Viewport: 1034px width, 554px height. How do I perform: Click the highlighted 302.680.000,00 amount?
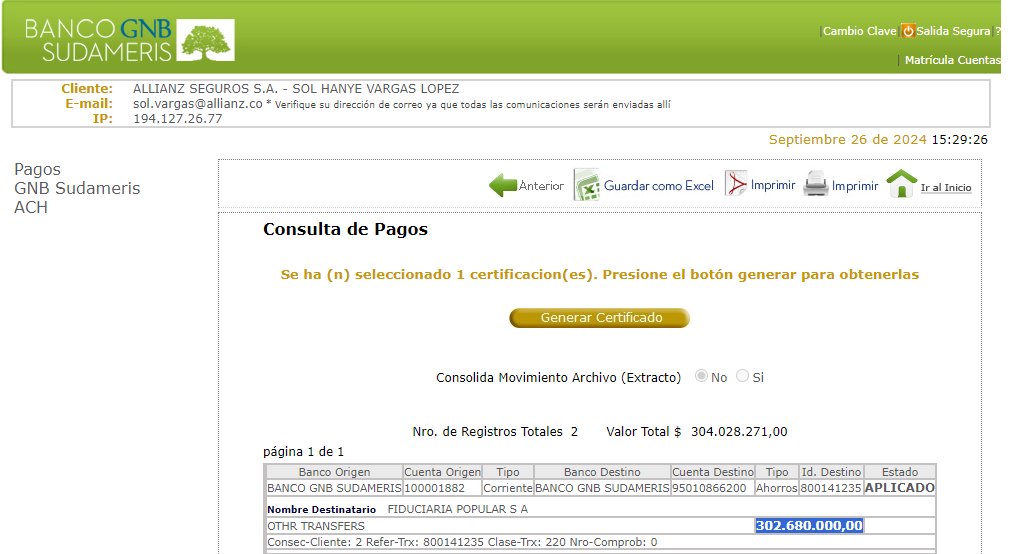pos(809,526)
